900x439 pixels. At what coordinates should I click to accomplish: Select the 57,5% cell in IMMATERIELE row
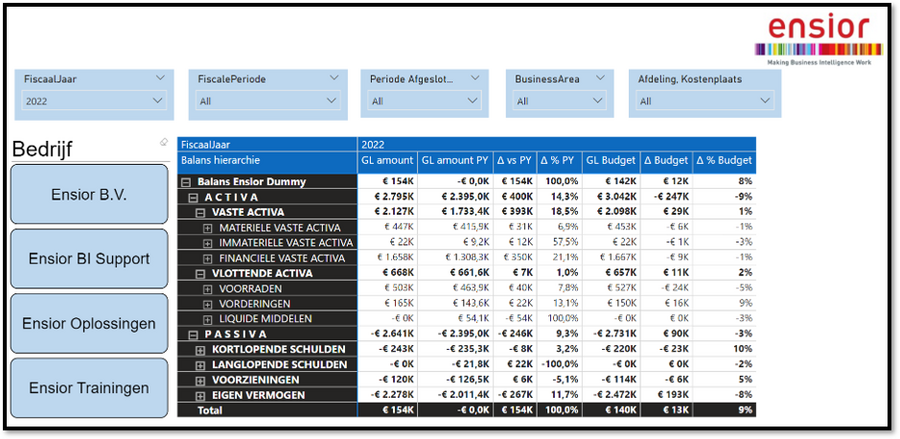coord(560,243)
